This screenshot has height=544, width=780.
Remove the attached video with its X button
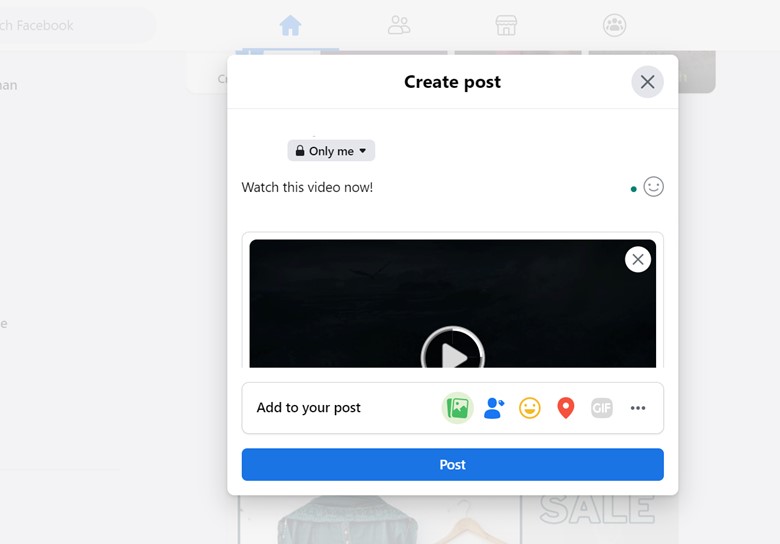638,260
